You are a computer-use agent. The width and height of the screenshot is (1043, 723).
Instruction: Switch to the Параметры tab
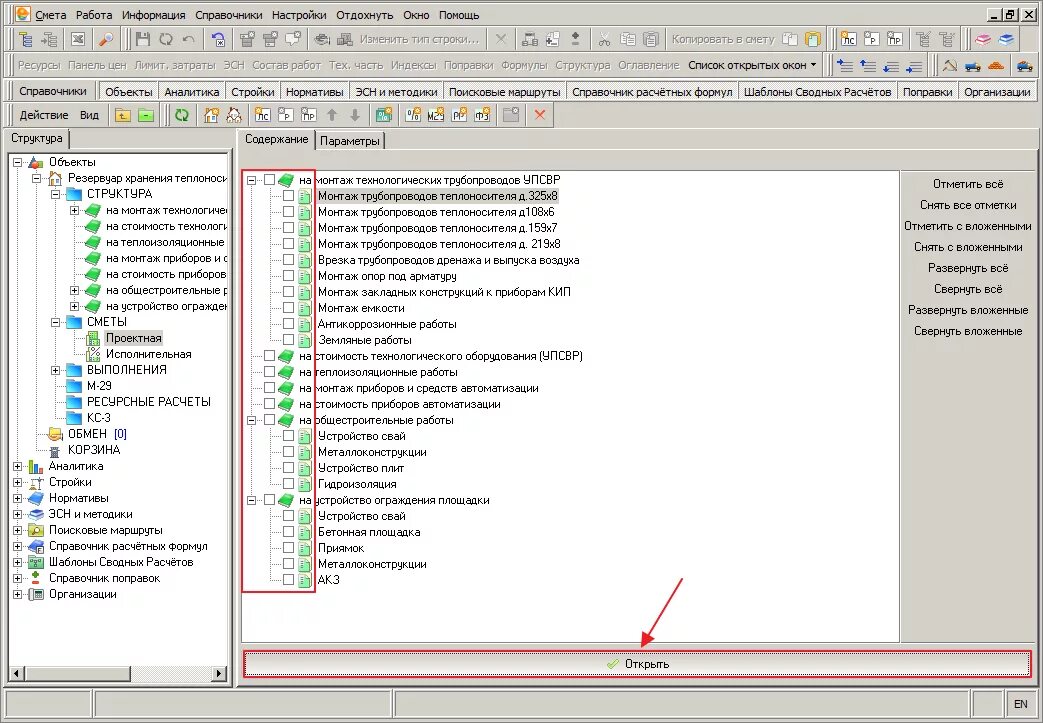coord(350,141)
